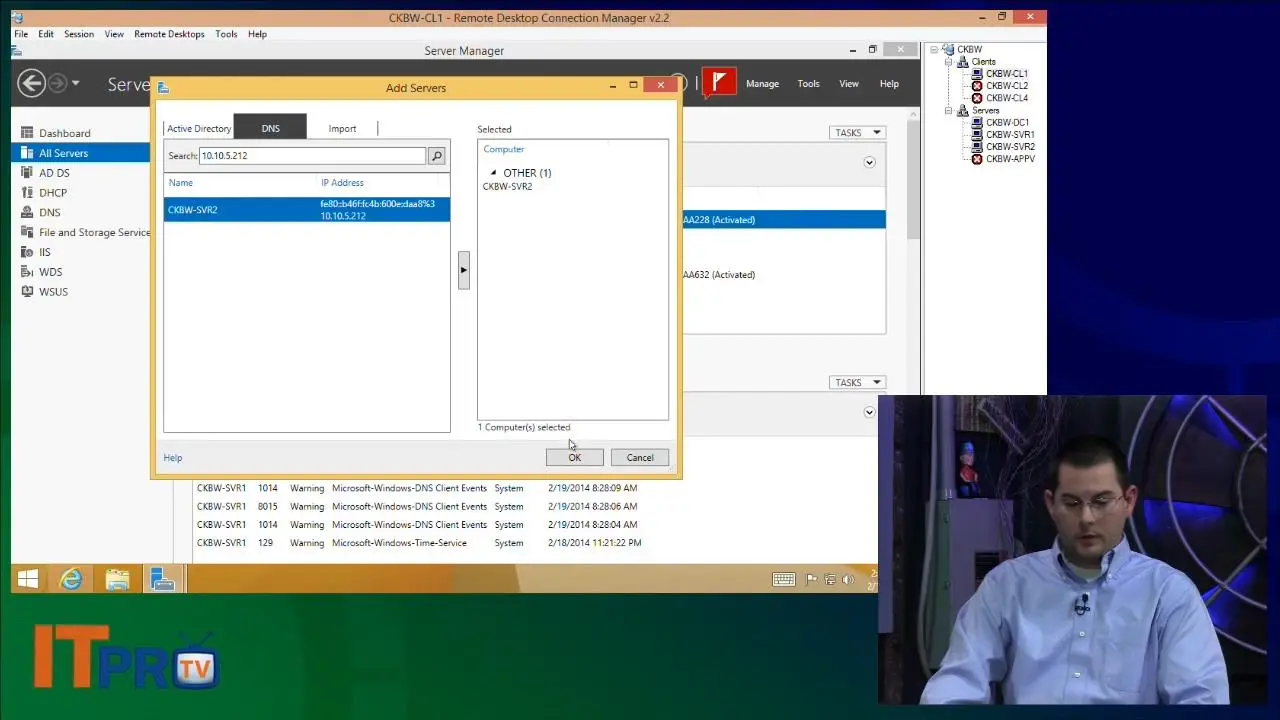
Task: Select CKBW-SVR2 in the Selected list
Action: [507, 187]
